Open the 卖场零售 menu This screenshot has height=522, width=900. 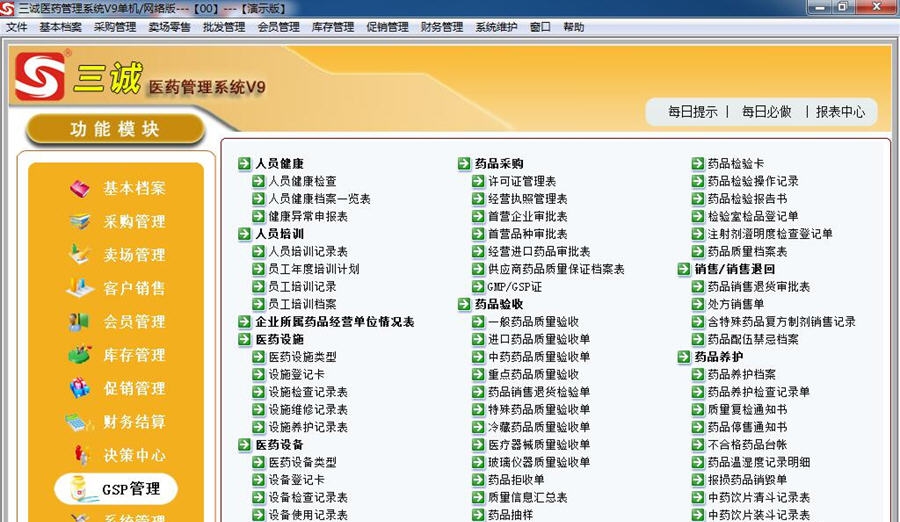coord(169,27)
